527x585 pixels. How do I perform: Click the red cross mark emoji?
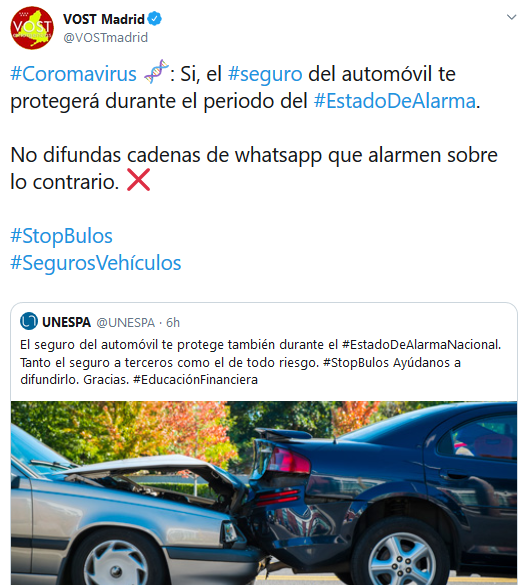click(138, 180)
